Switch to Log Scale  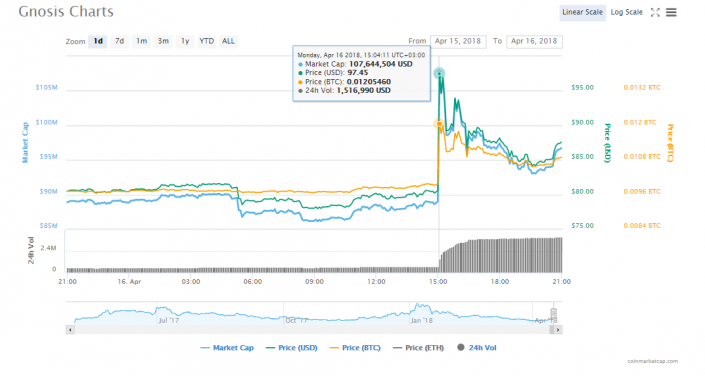pyautogui.click(x=626, y=13)
